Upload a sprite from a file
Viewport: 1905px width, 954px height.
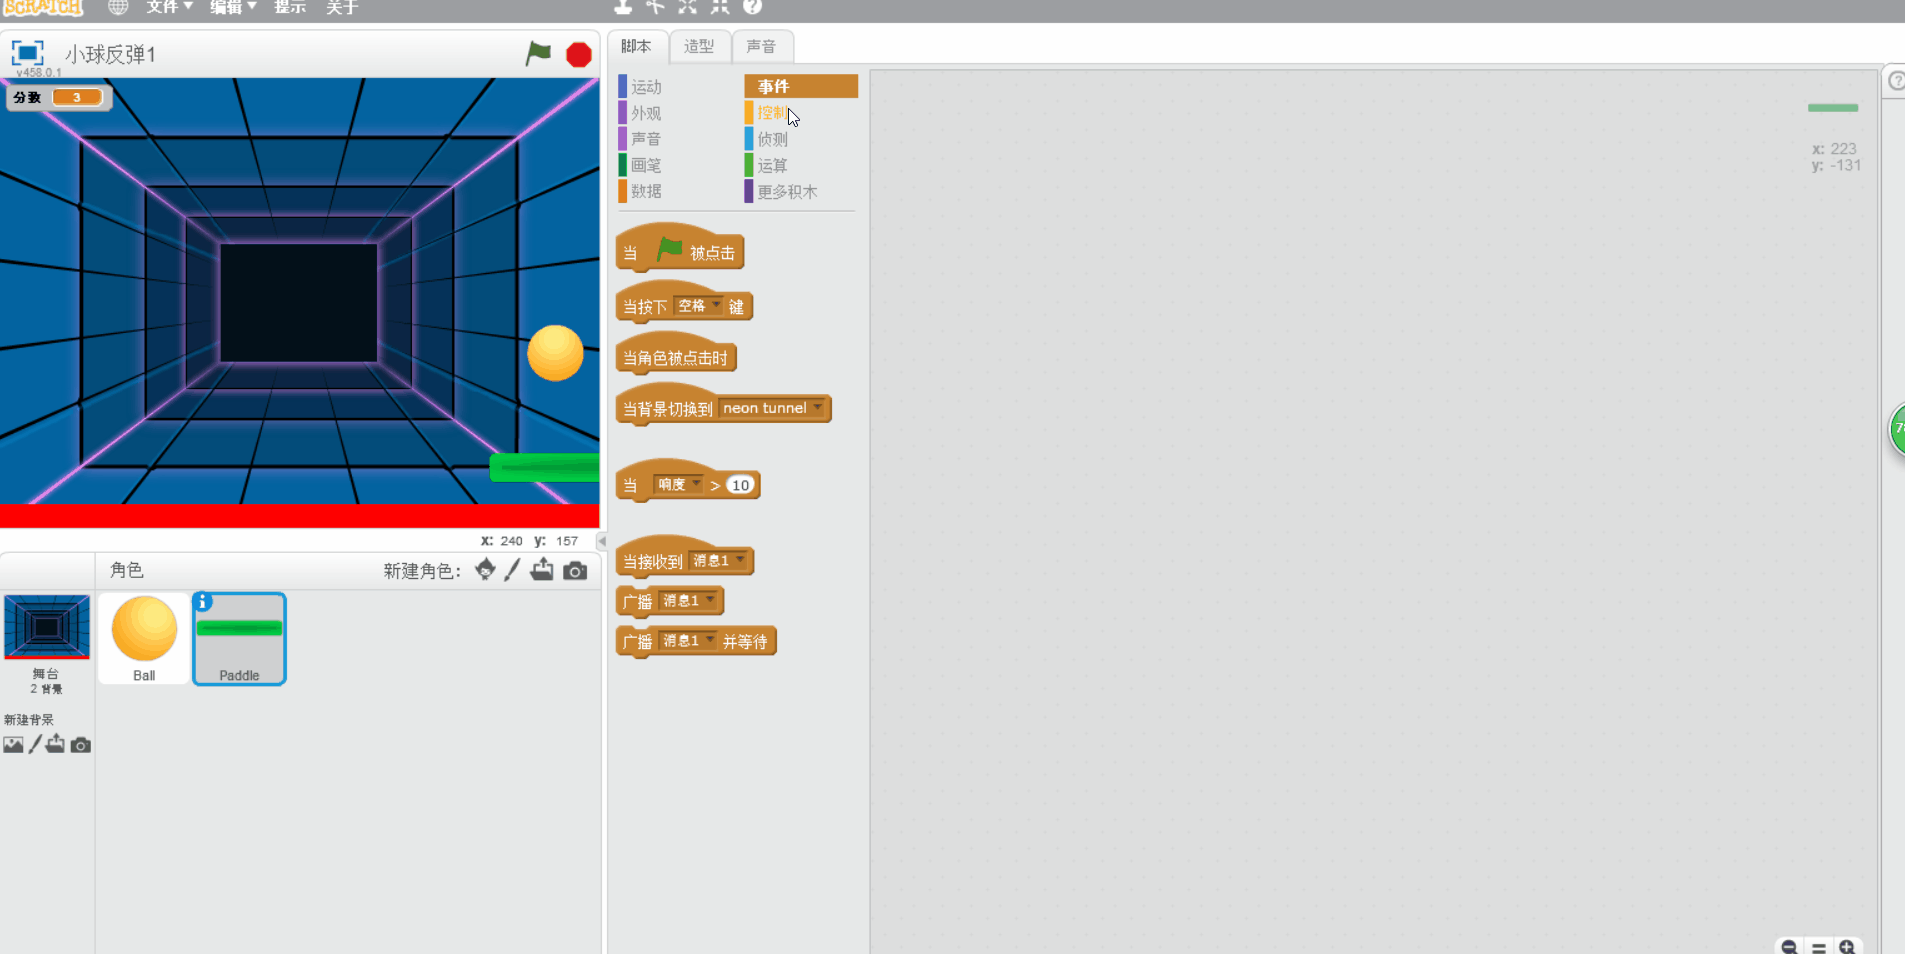(x=542, y=570)
